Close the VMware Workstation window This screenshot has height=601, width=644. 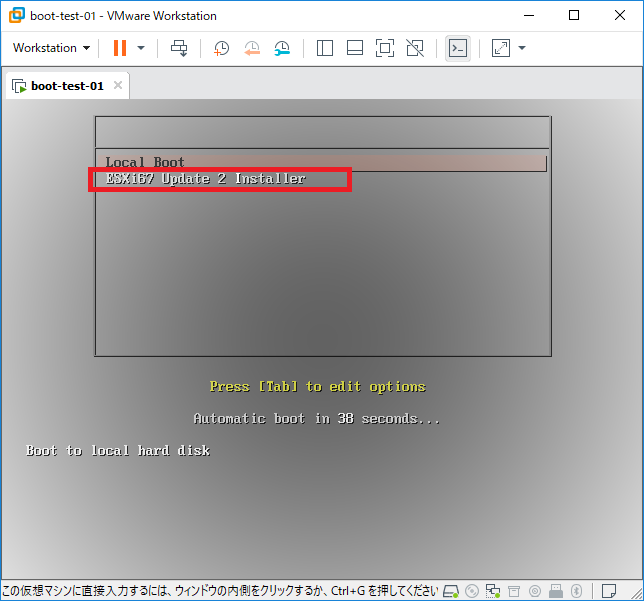pyautogui.click(x=620, y=16)
